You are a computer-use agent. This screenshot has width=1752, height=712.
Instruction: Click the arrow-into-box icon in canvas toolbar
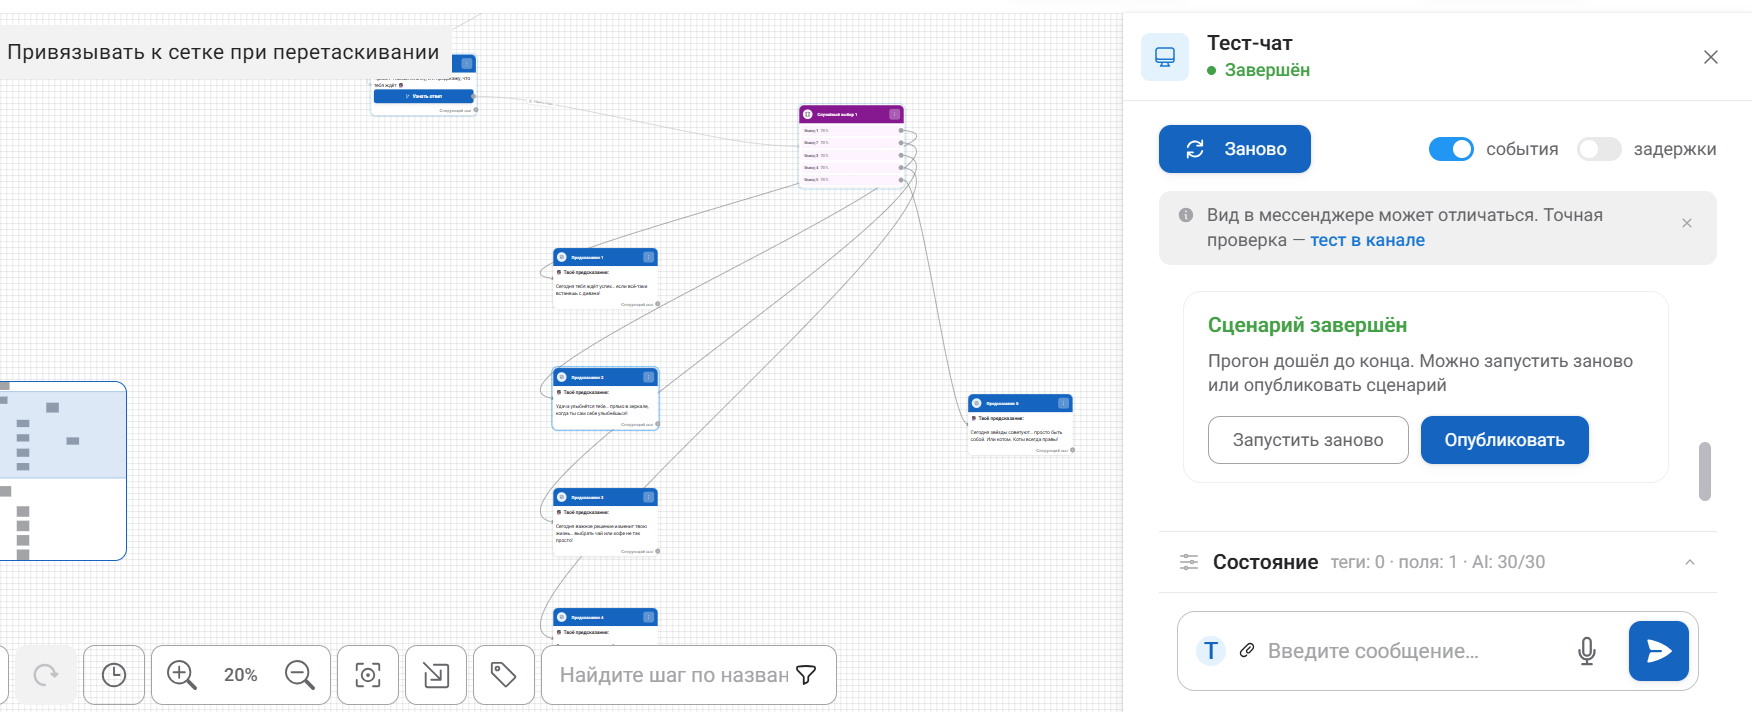(x=436, y=676)
